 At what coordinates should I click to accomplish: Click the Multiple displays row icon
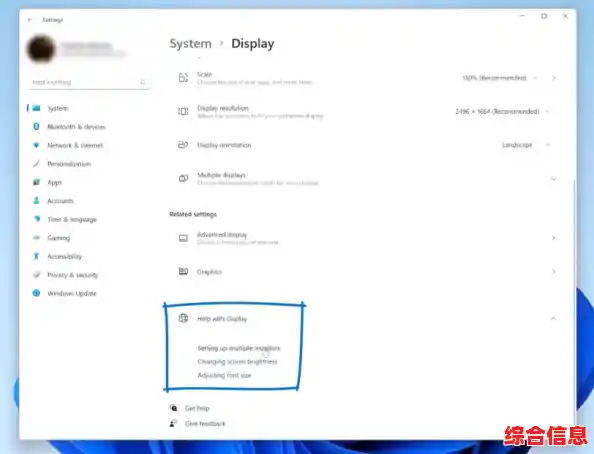[x=183, y=178]
